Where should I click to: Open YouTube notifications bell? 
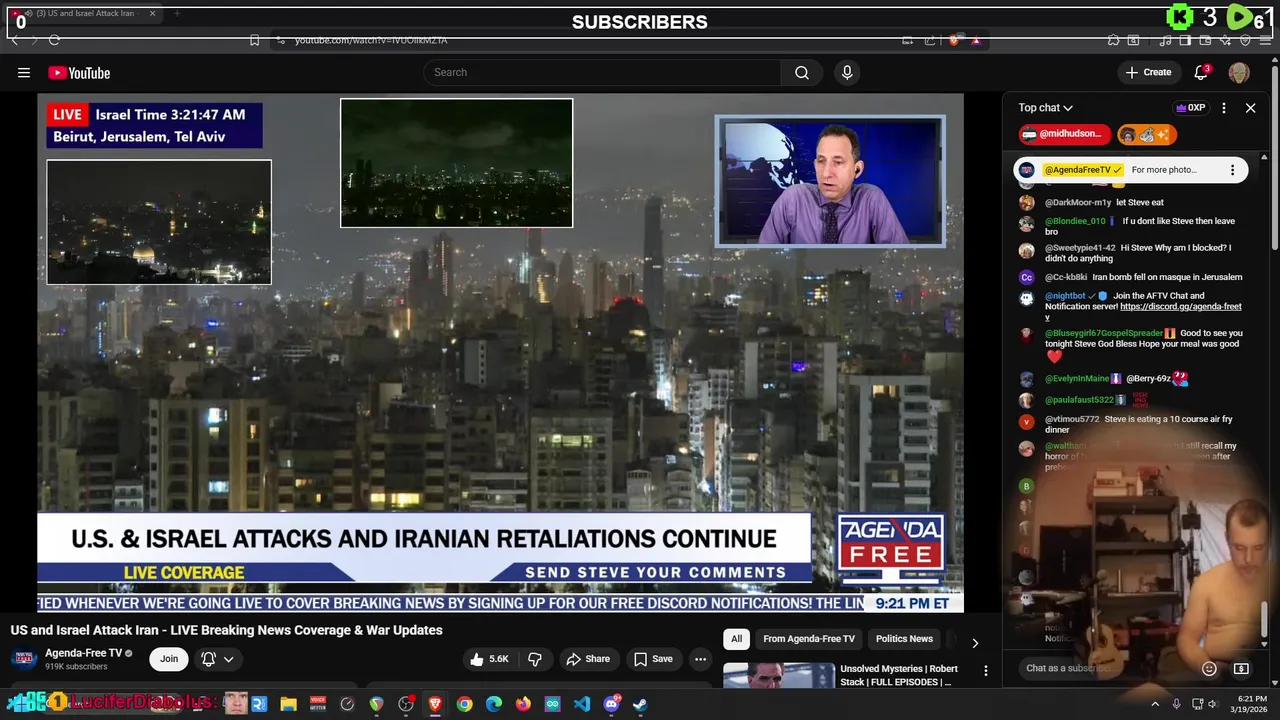[x=1202, y=72]
